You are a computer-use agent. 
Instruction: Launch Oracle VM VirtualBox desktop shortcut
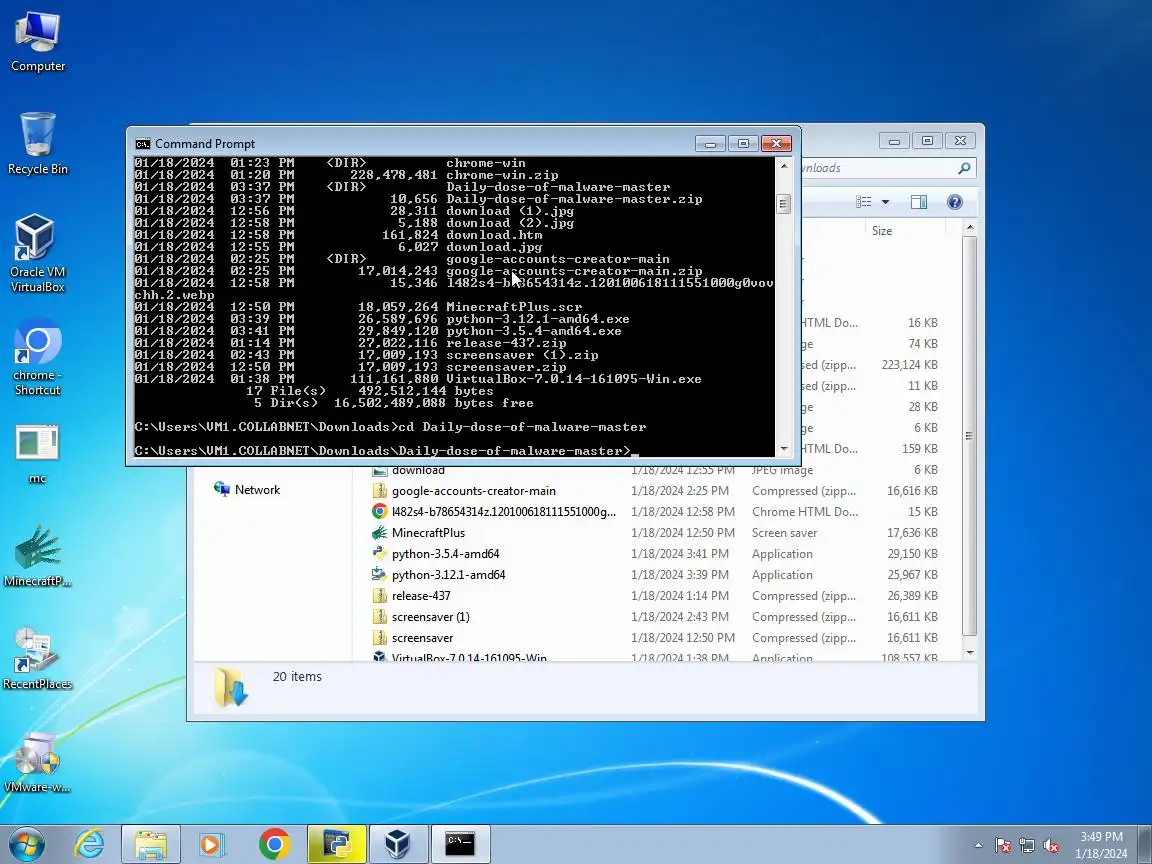coord(37,253)
